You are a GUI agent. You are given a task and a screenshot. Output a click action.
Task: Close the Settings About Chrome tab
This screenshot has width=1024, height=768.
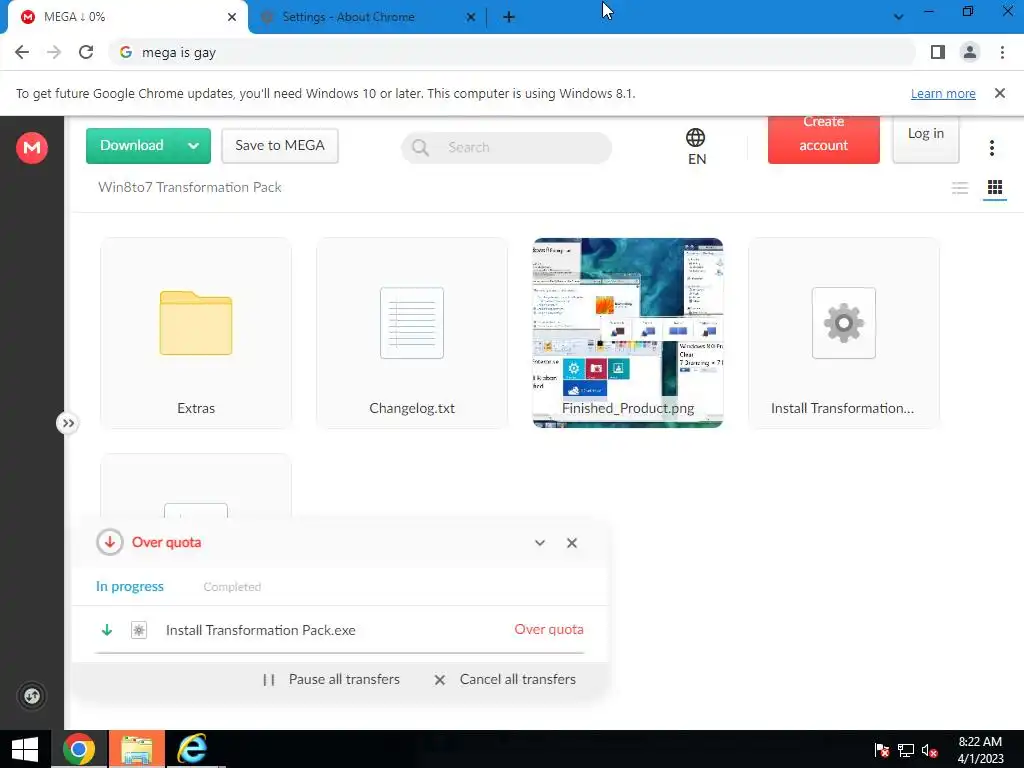[471, 17]
